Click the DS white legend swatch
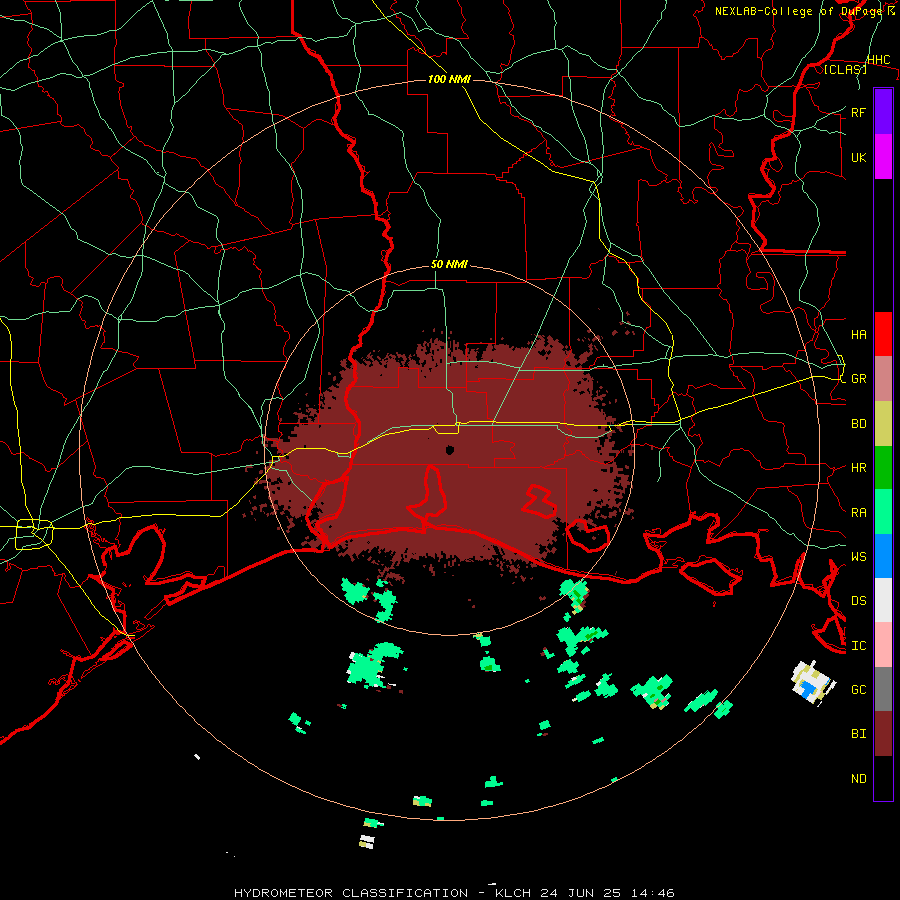 883,600
